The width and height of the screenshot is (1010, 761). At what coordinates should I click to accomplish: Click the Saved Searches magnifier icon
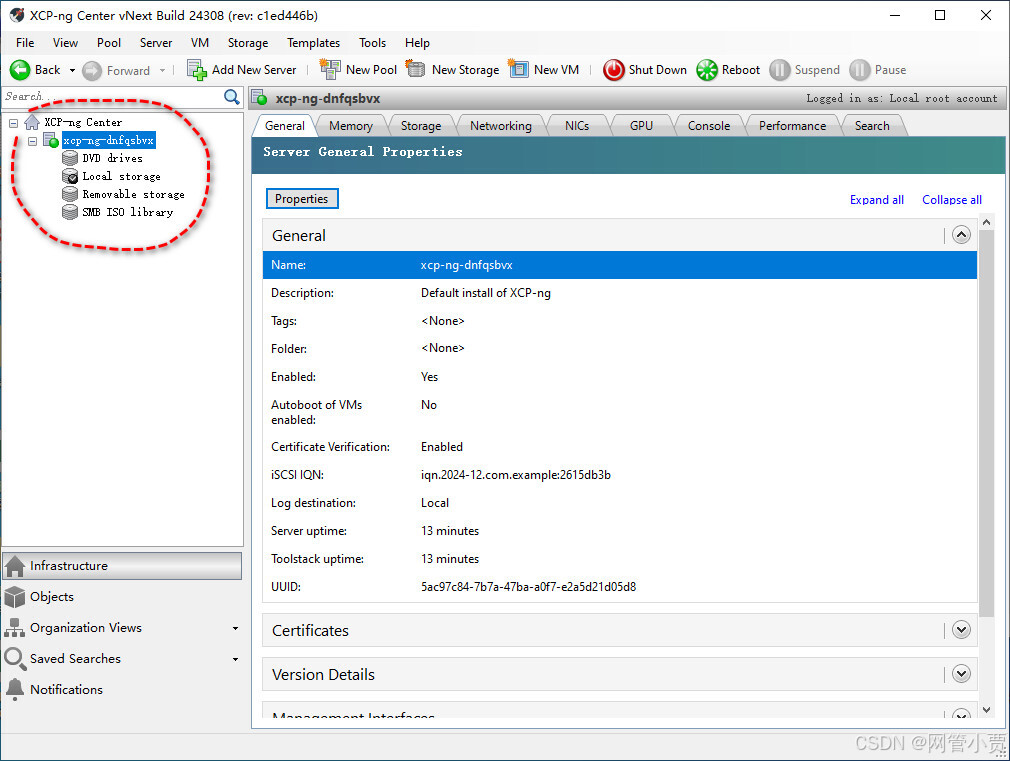point(15,659)
